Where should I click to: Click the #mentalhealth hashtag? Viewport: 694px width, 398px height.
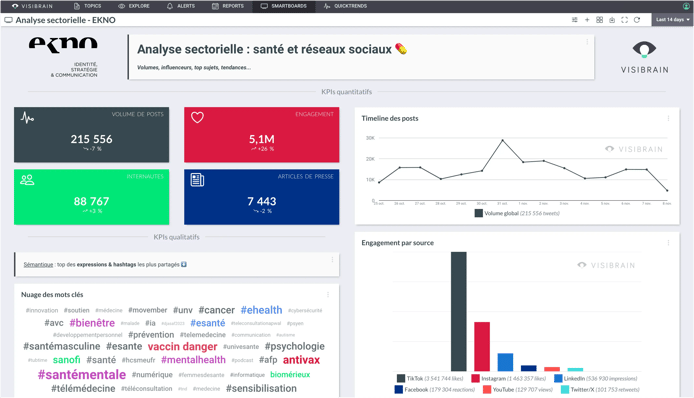click(193, 360)
